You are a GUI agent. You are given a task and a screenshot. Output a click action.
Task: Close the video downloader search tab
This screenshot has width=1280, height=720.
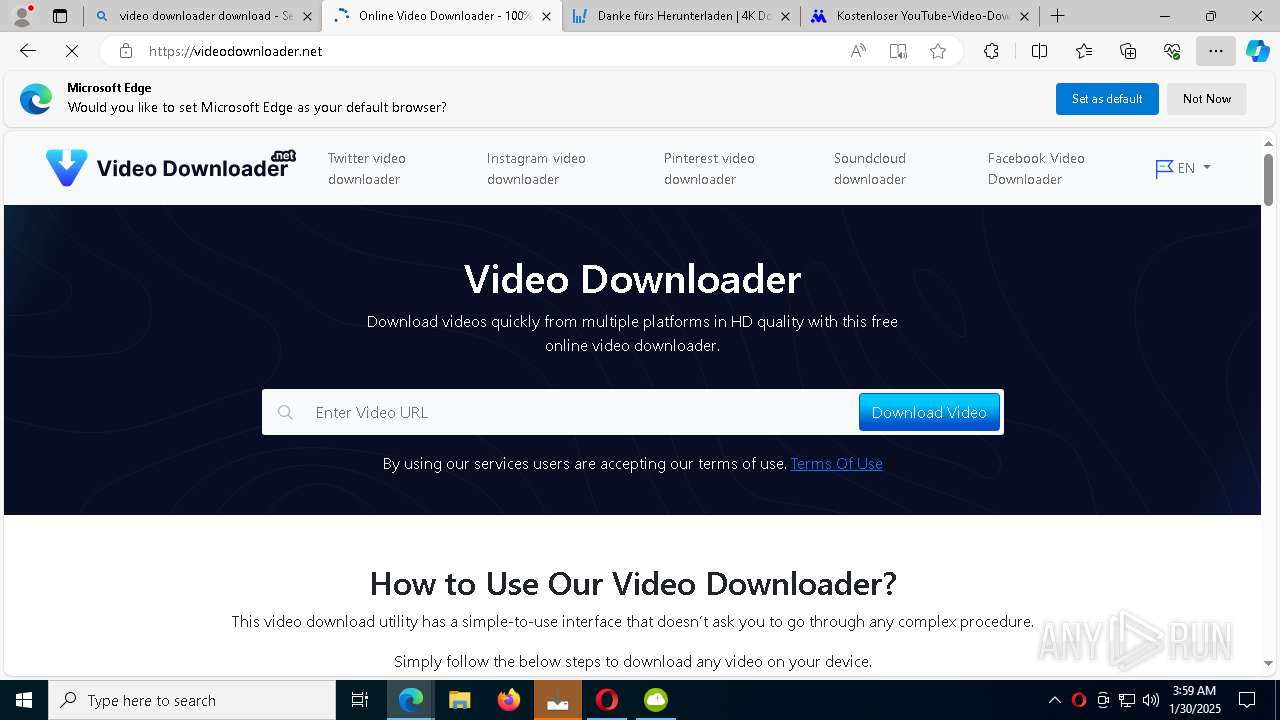(307, 16)
